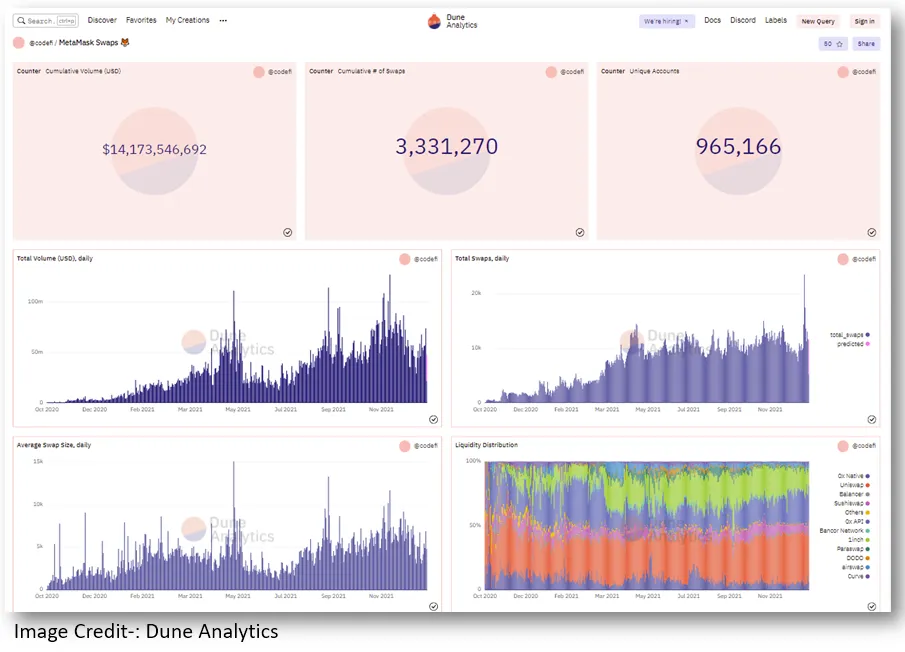Image resolution: width=905 pixels, height=652 pixels.
Task: Toggle the DODO legend series
Action: click(x=858, y=559)
